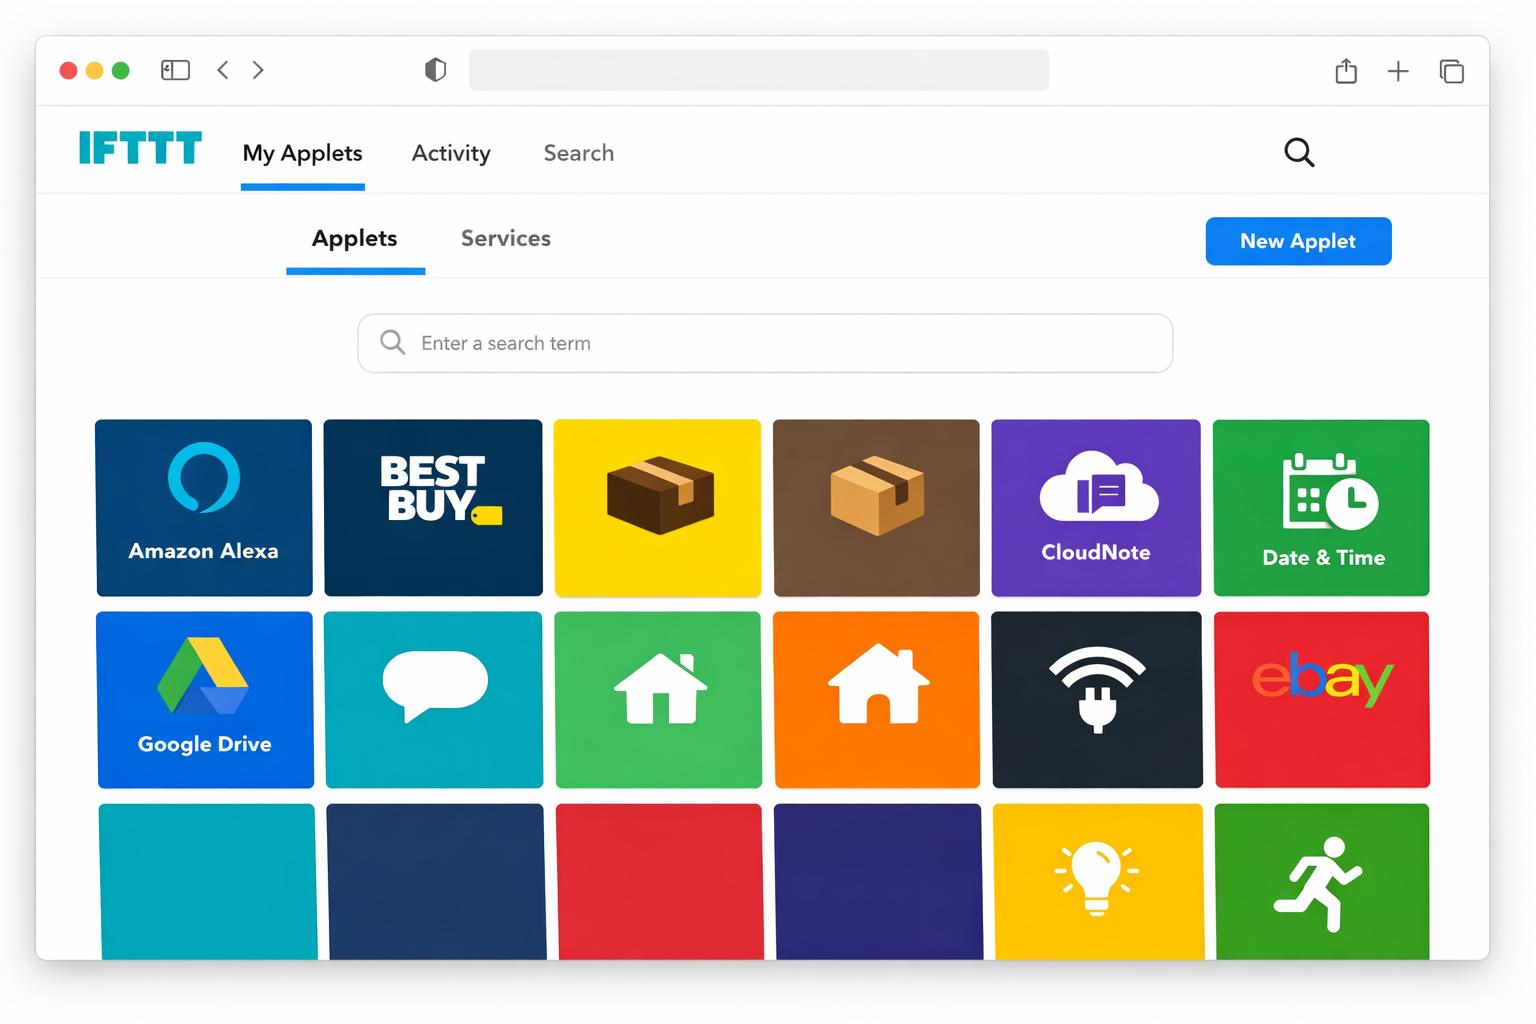The width and height of the screenshot is (1536, 1024).
Task: Open the Amazon Alexa service tile
Action: pos(204,507)
